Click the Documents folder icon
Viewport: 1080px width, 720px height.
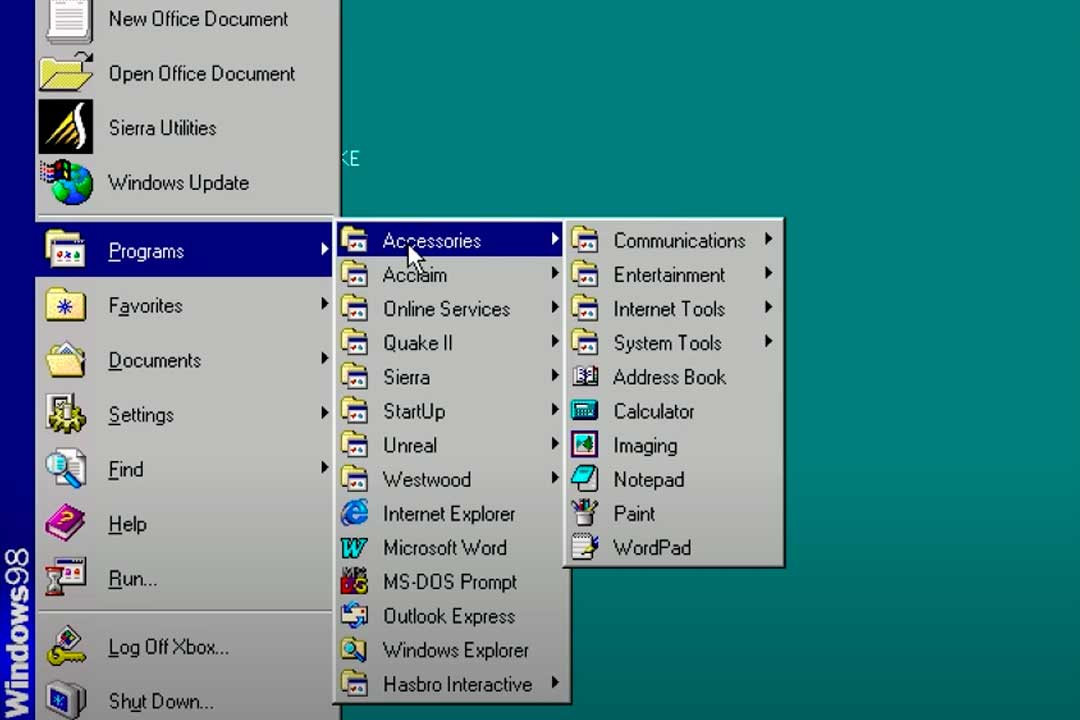coord(65,359)
